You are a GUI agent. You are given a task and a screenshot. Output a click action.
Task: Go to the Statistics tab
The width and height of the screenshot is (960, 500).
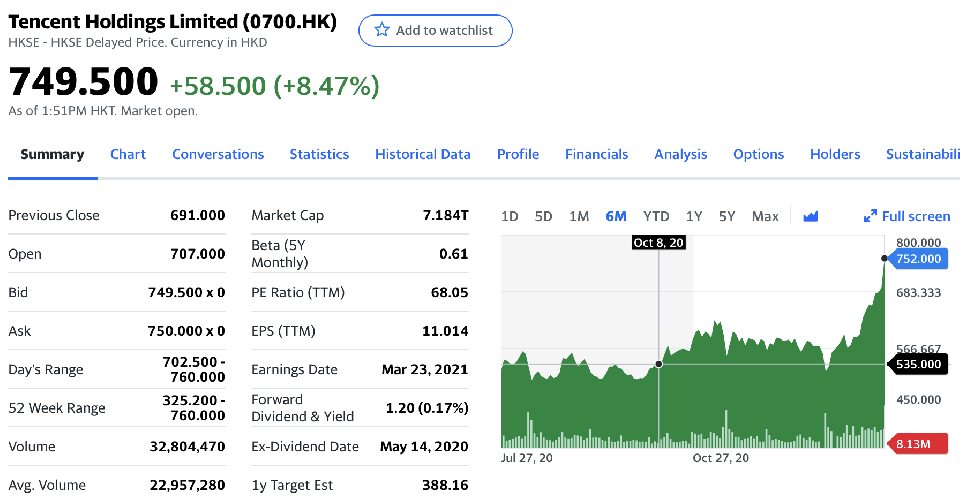click(x=319, y=154)
